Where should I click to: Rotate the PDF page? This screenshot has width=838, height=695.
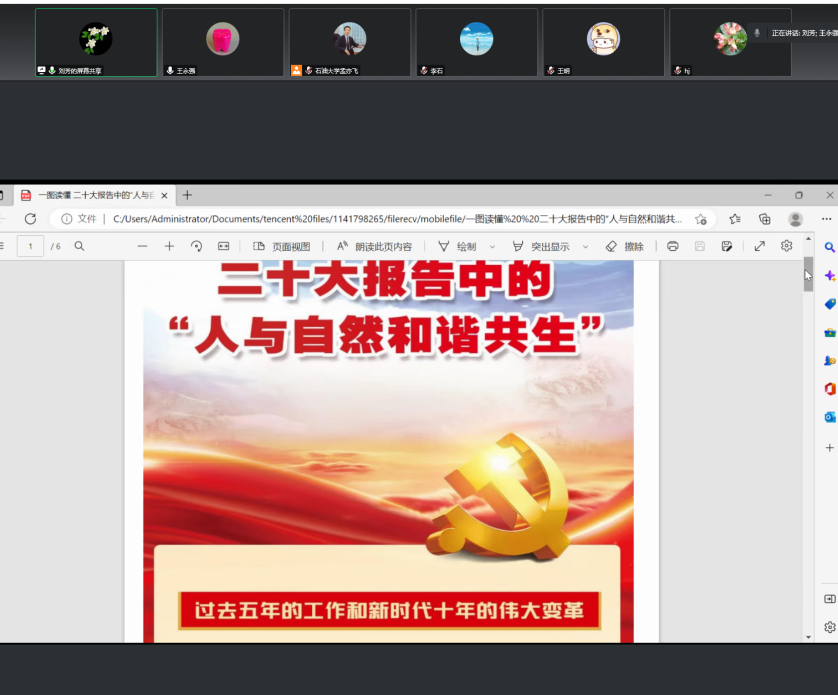(x=196, y=246)
